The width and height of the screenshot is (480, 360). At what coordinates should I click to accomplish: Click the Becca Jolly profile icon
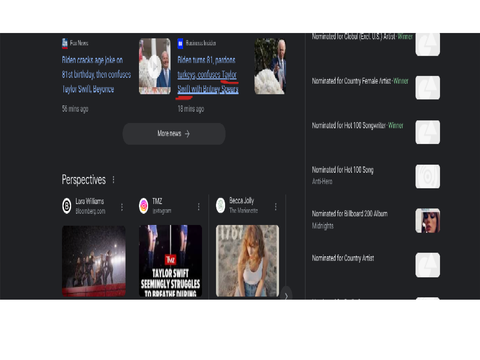point(221,206)
